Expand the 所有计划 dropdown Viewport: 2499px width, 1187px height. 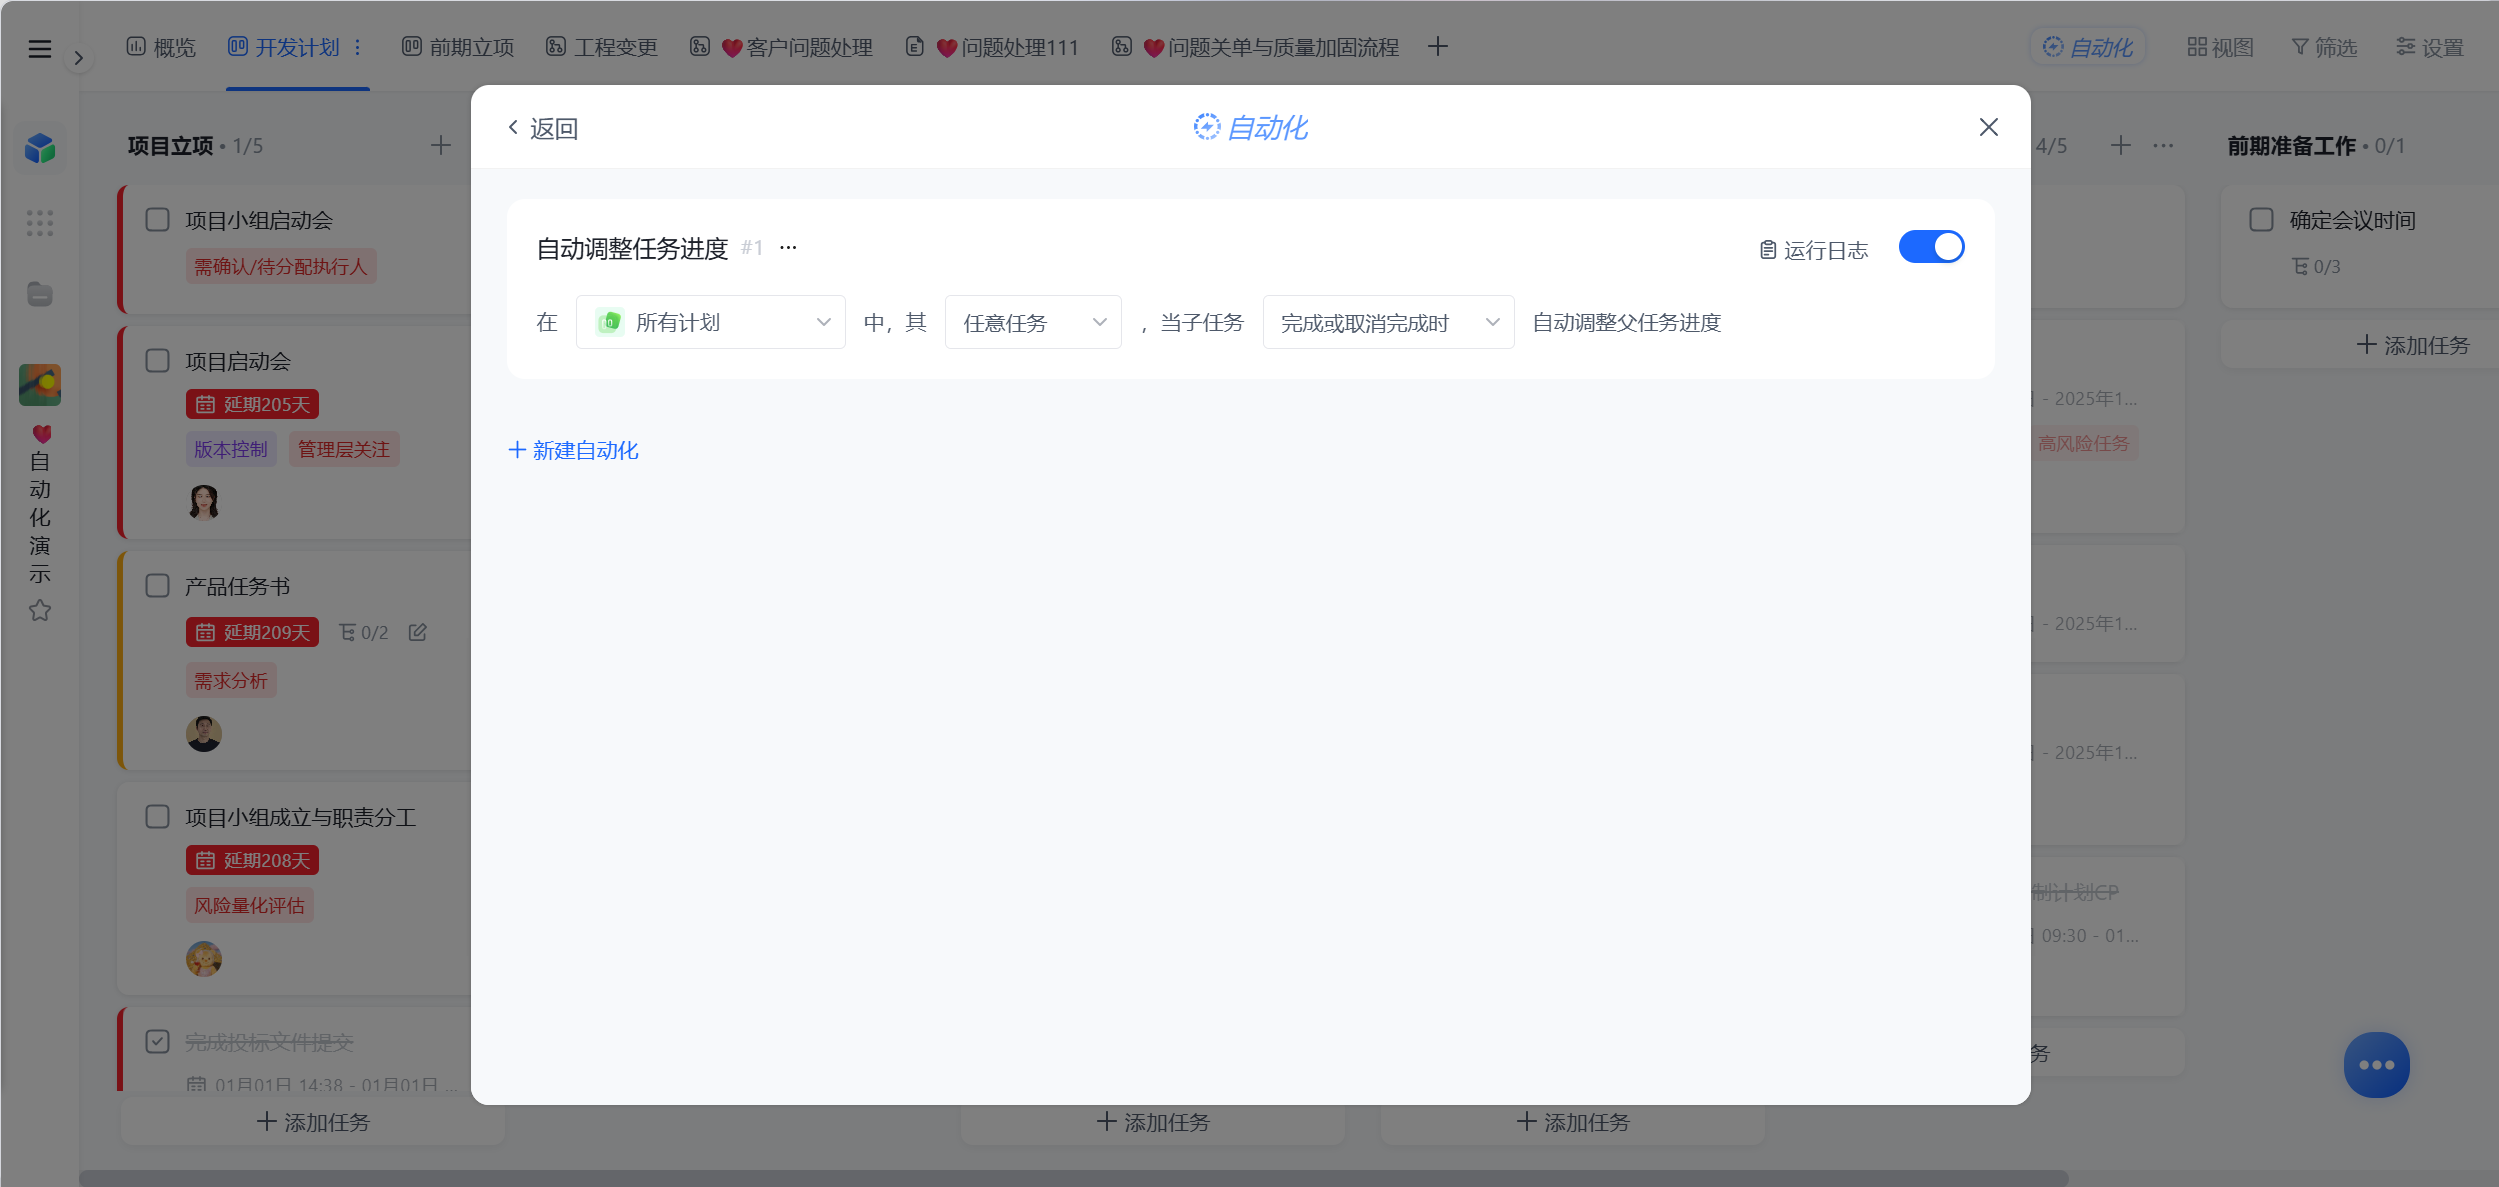[x=711, y=322]
